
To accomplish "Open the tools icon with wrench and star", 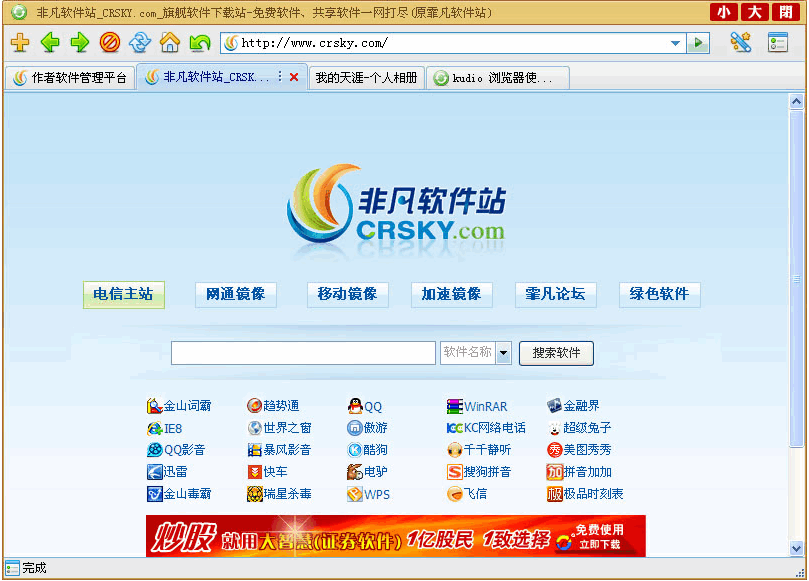I will (740, 42).
